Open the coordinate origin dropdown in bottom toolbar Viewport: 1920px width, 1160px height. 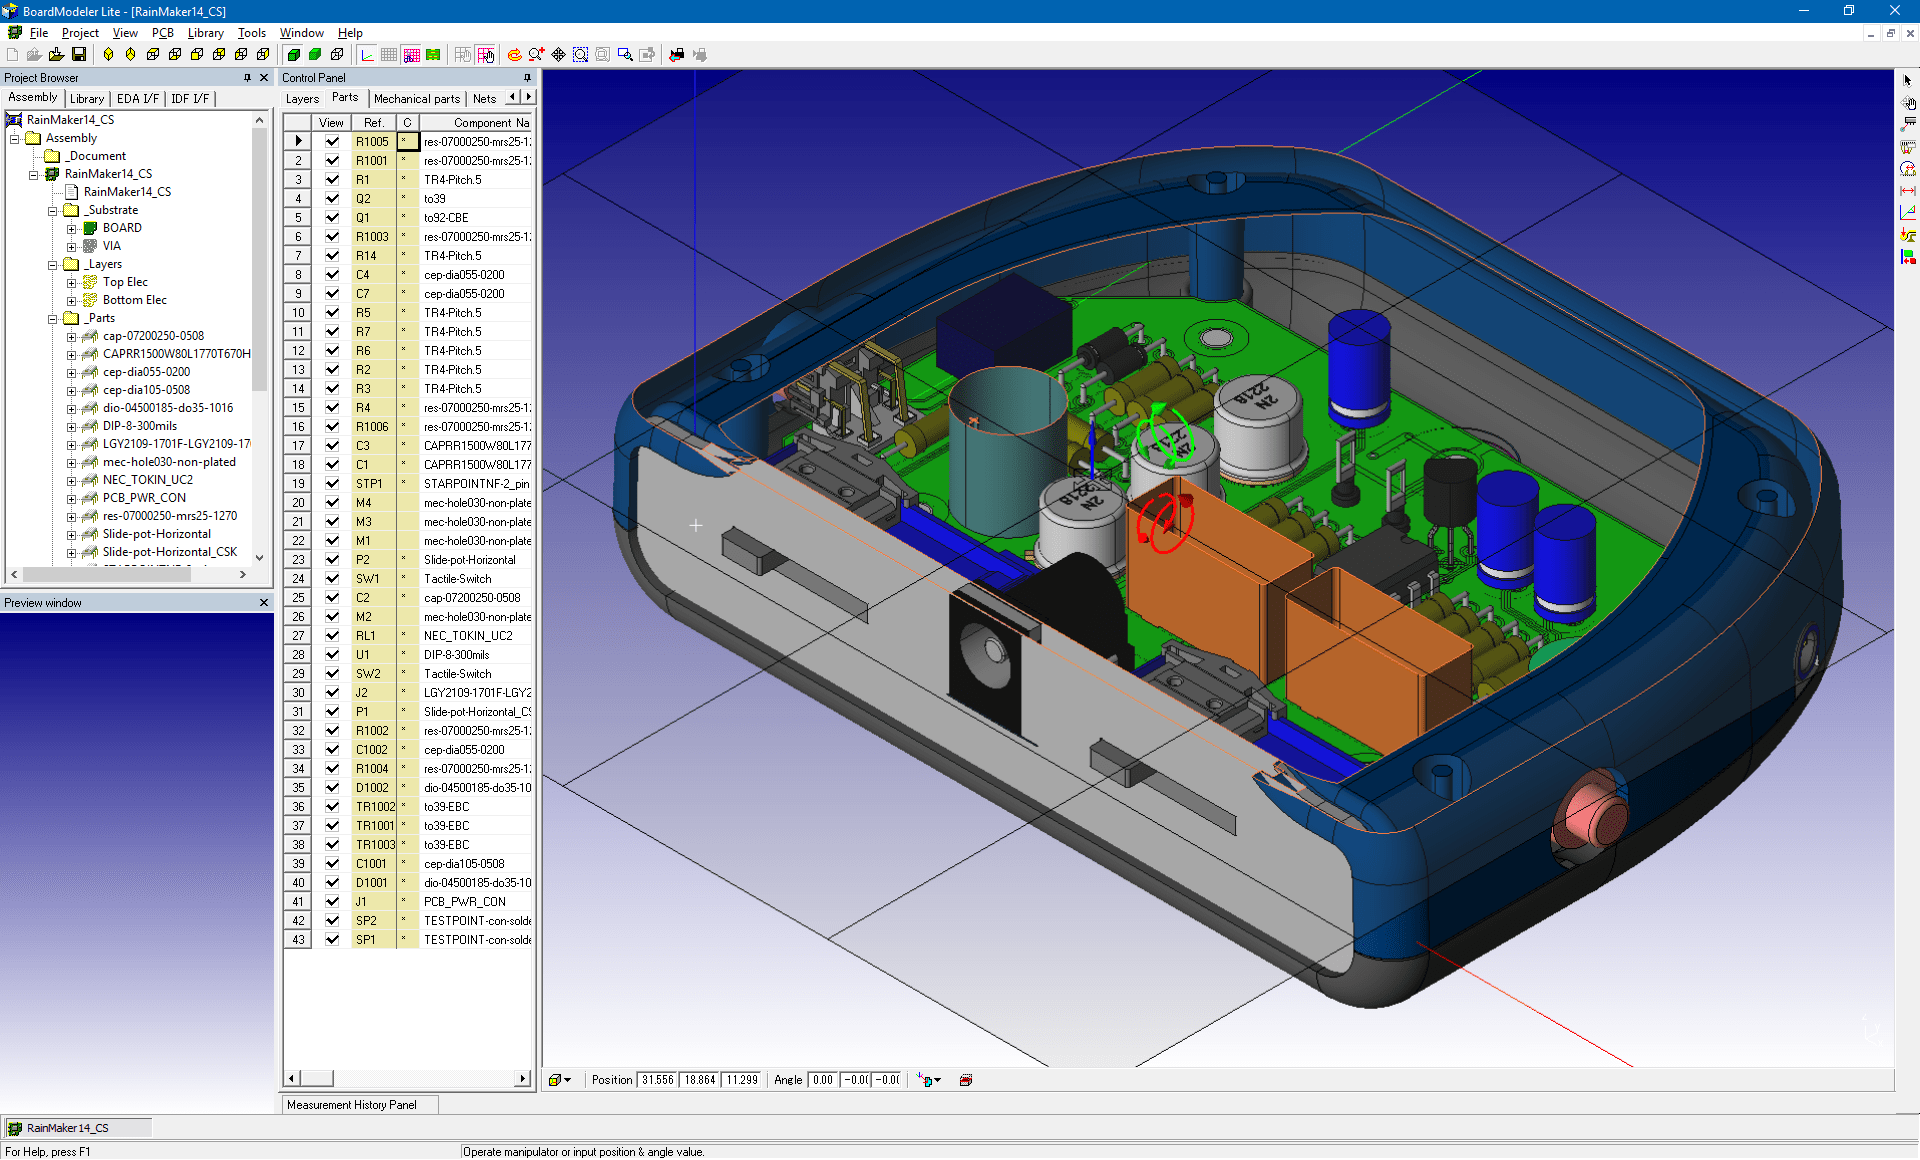tap(938, 1080)
